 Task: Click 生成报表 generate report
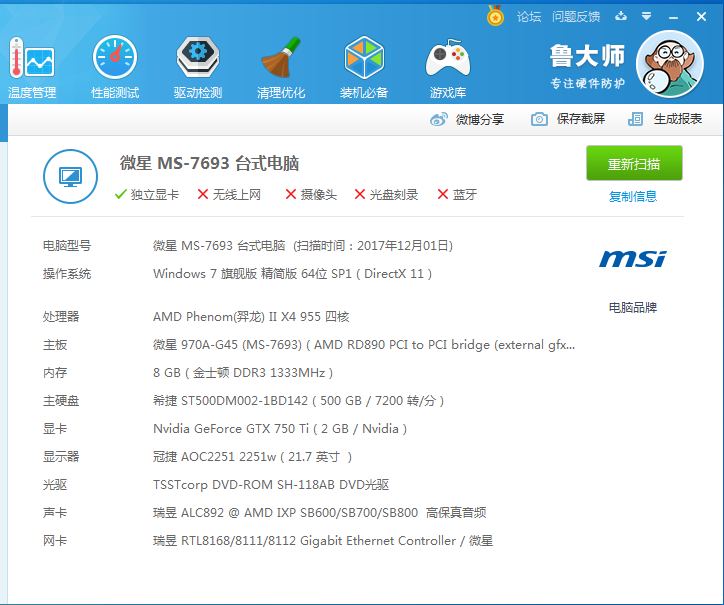point(678,119)
